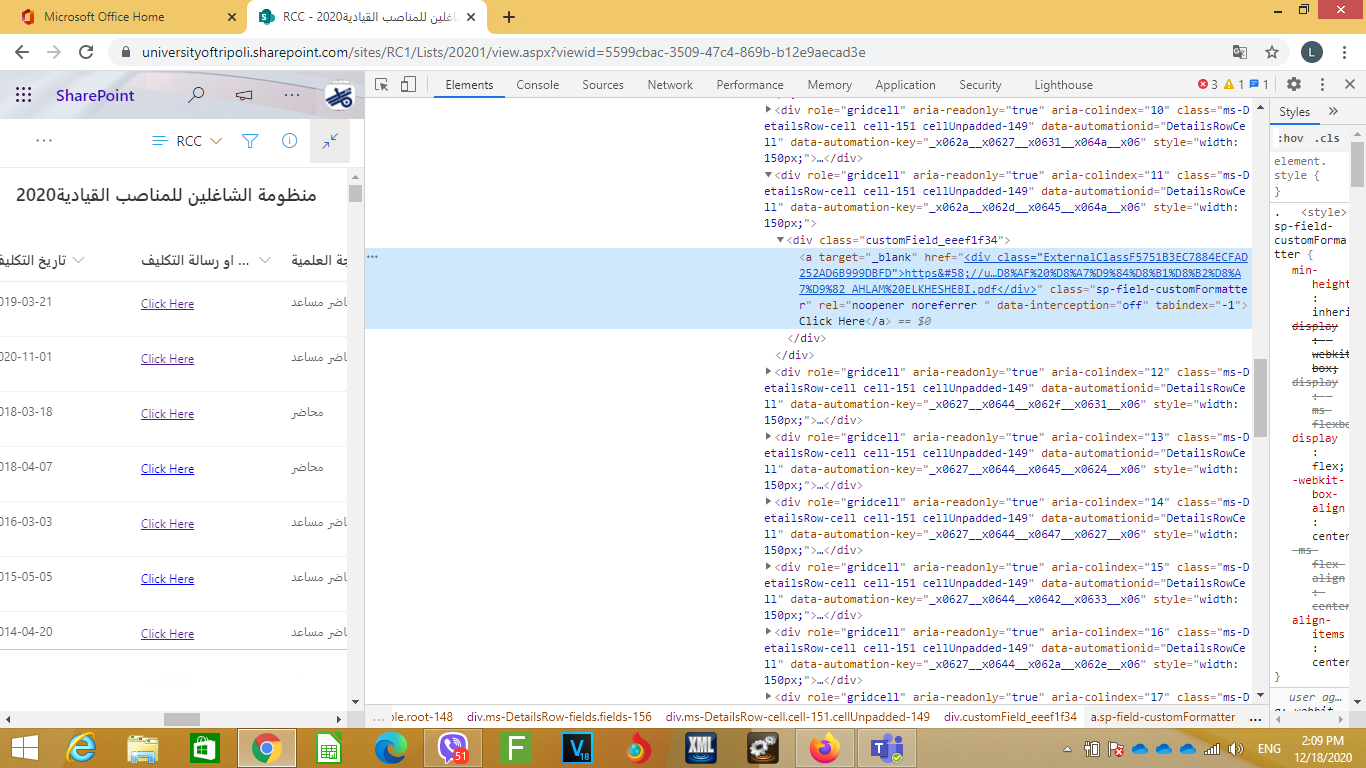Open the Application tab in DevTools
1366x768 pixels.
pyautogui.click(x=905, y=85)
